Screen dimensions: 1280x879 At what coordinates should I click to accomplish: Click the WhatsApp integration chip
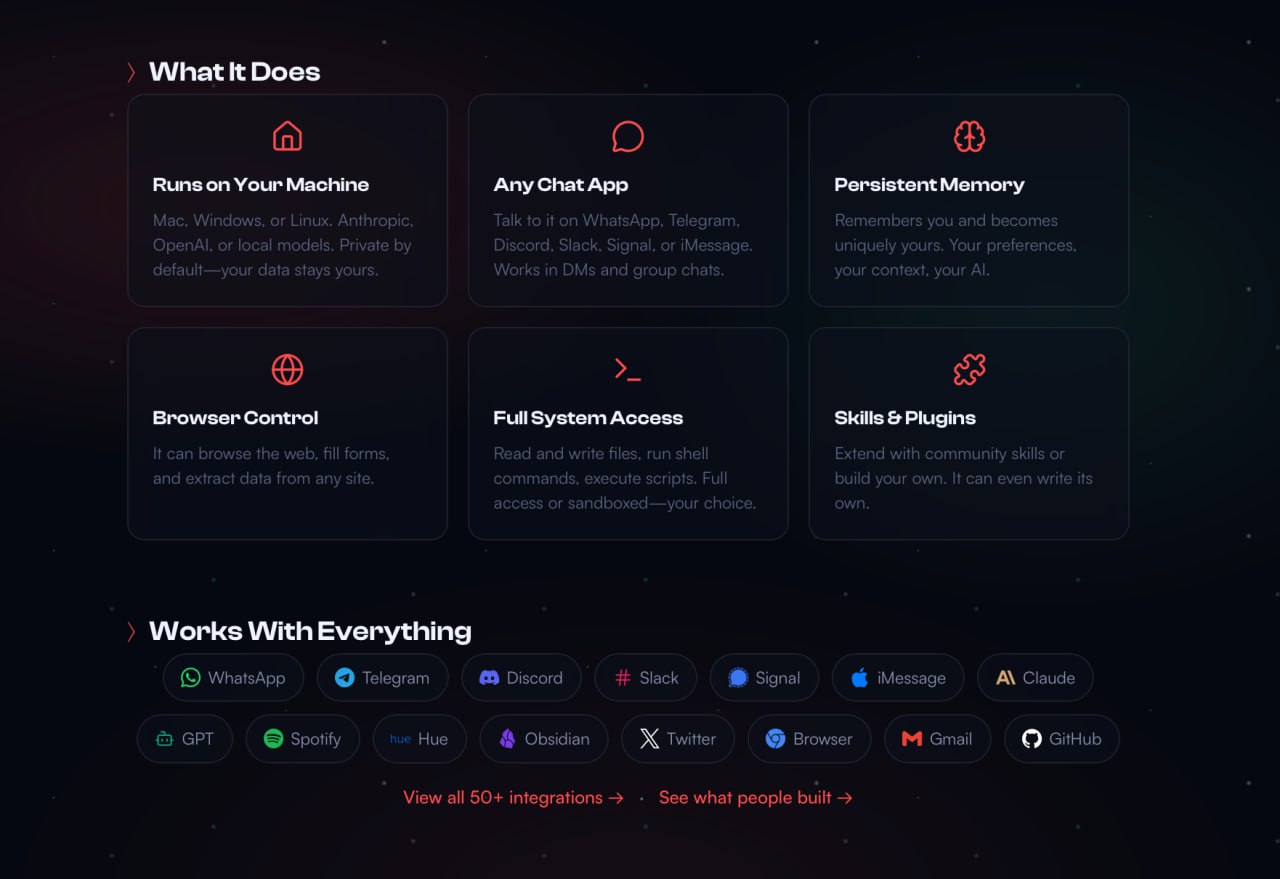click(233, 678)
